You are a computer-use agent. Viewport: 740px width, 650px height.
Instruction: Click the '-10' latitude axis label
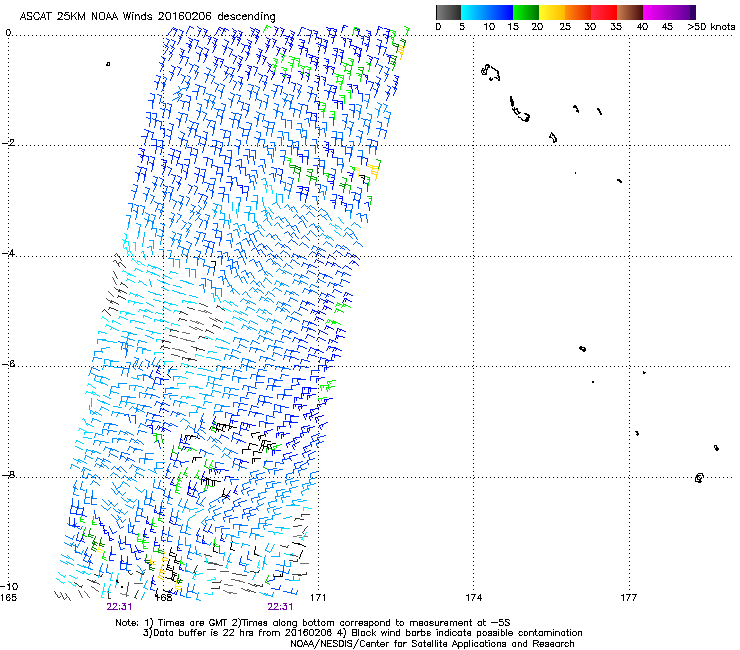pyautogui.click(x=9, y=586)
